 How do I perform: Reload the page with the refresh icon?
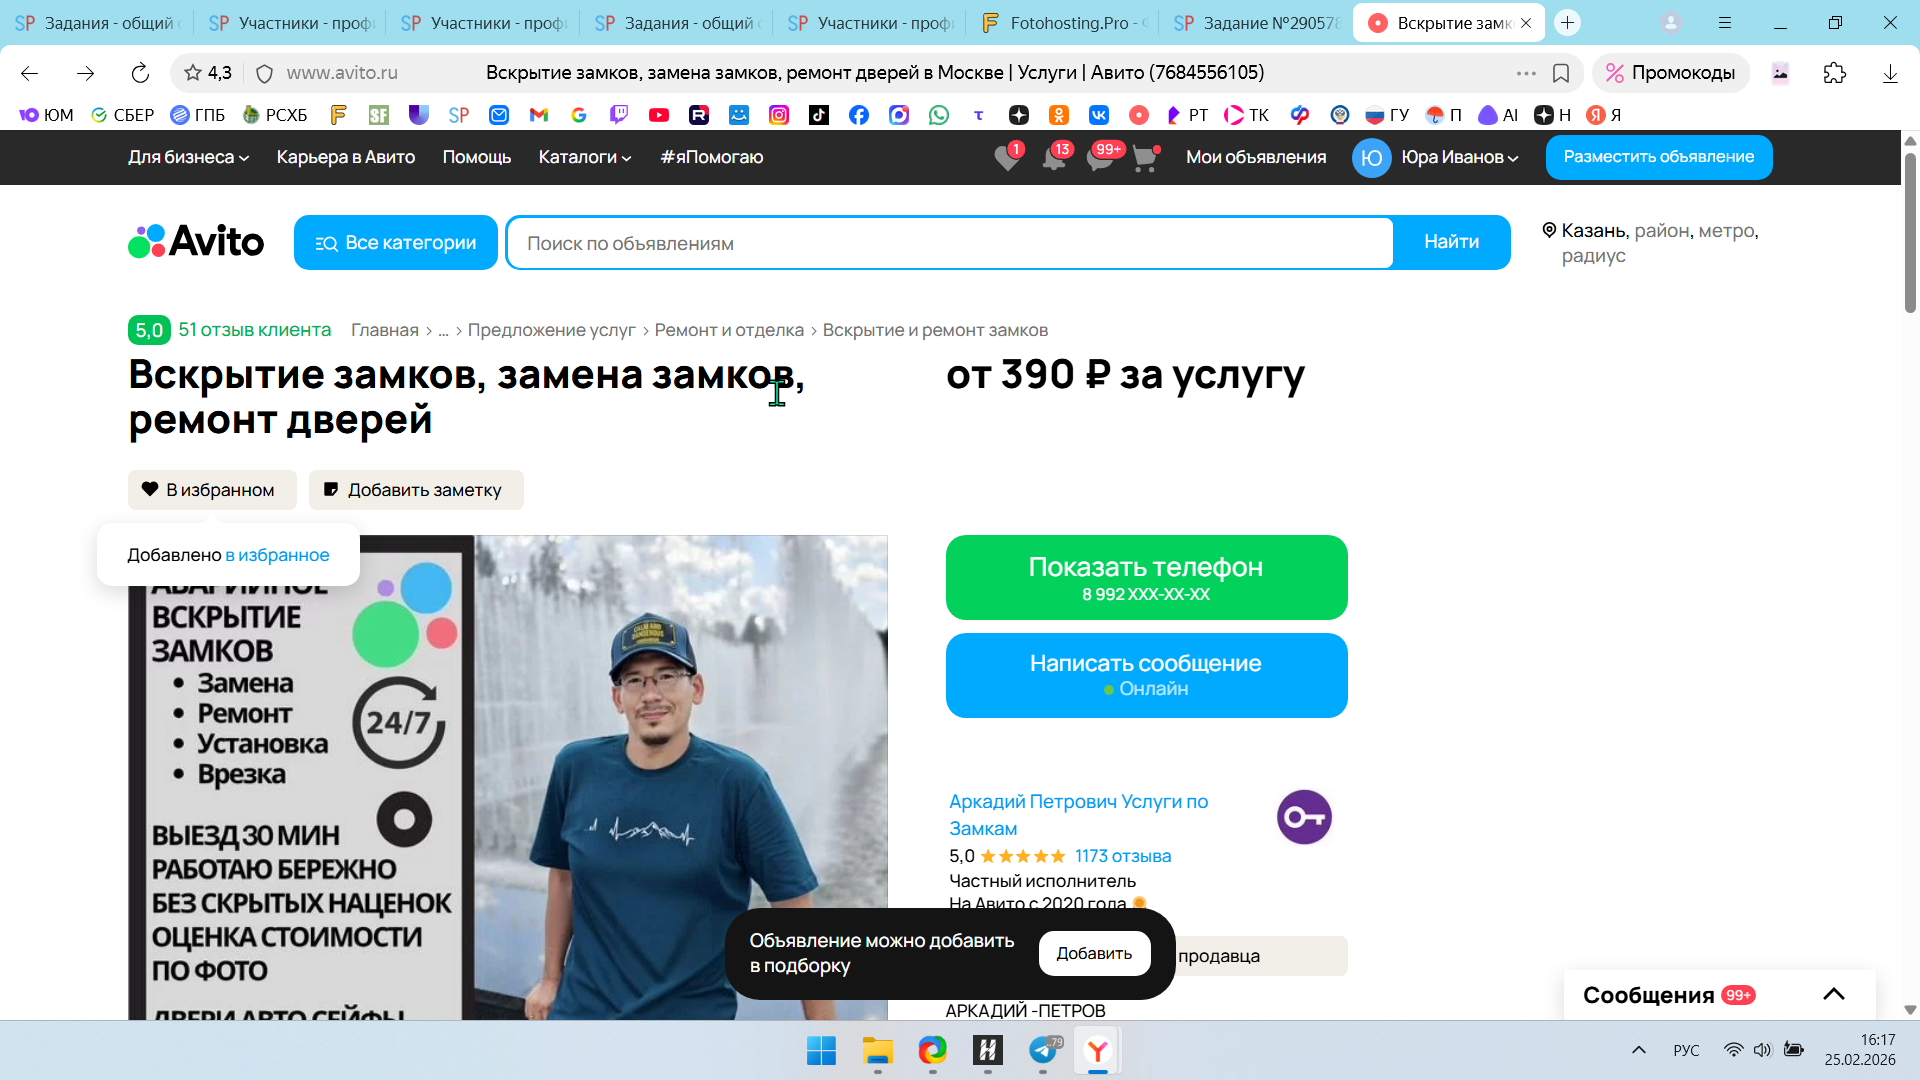[x=140, y=73]
